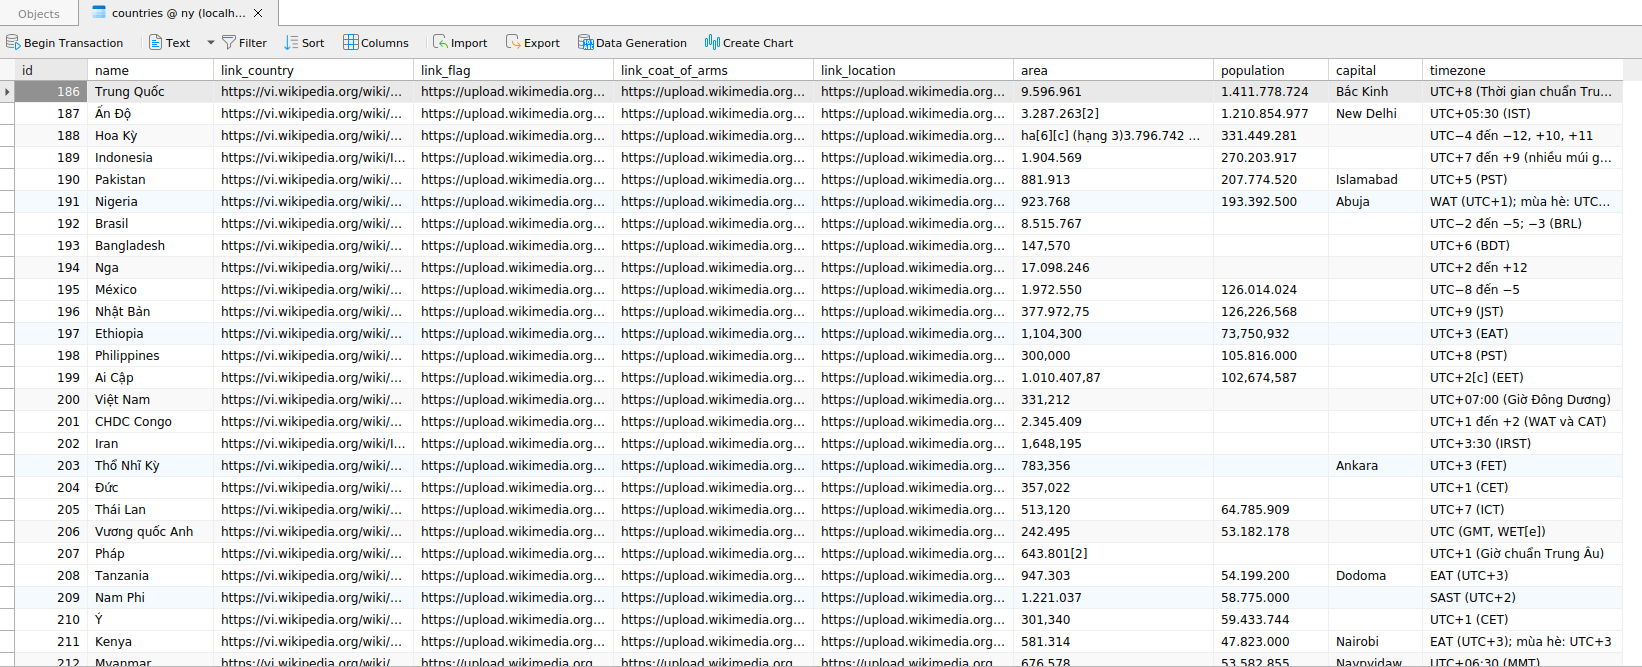Click the Text view icon

tap(155, 42)
